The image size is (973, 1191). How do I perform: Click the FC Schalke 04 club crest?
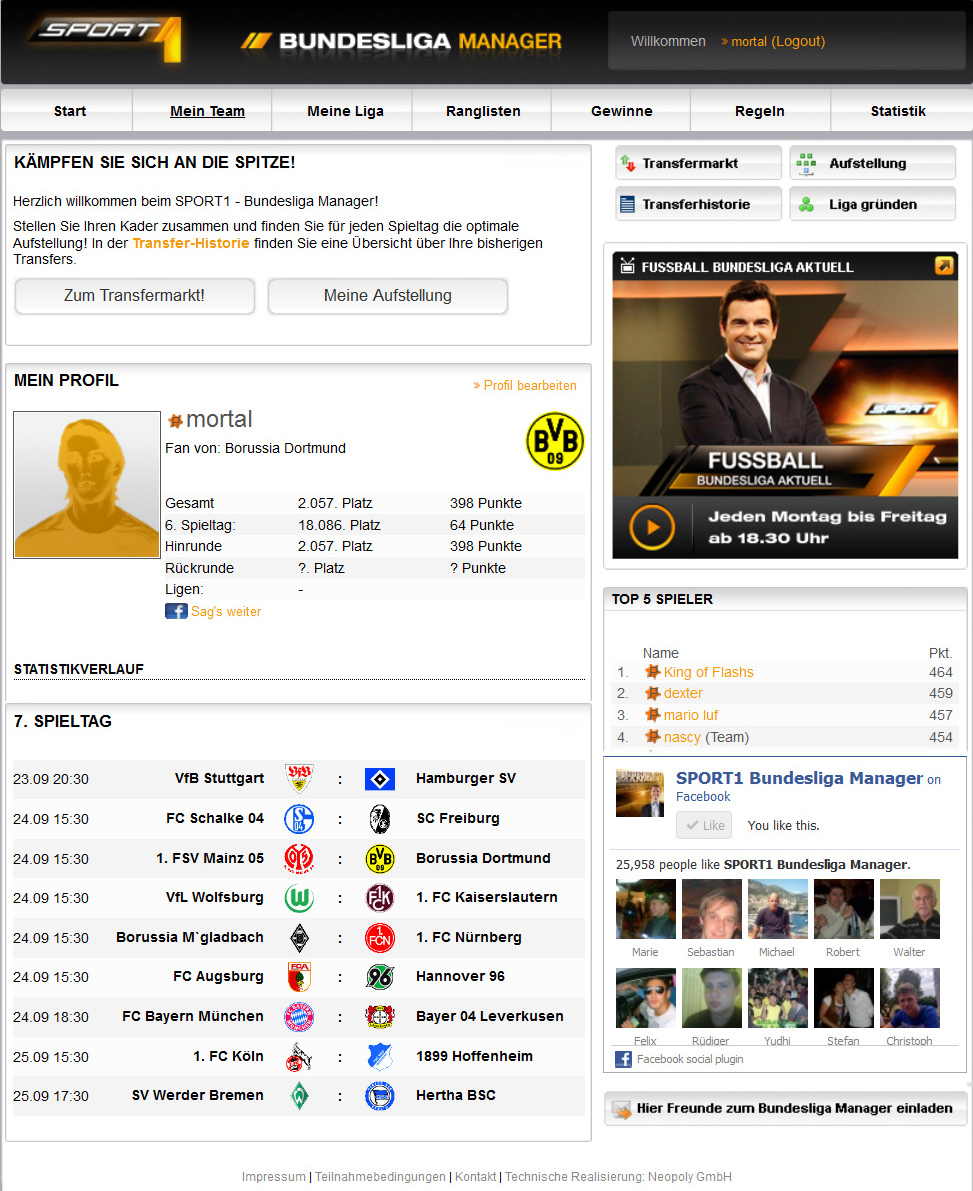pos(299,819)
